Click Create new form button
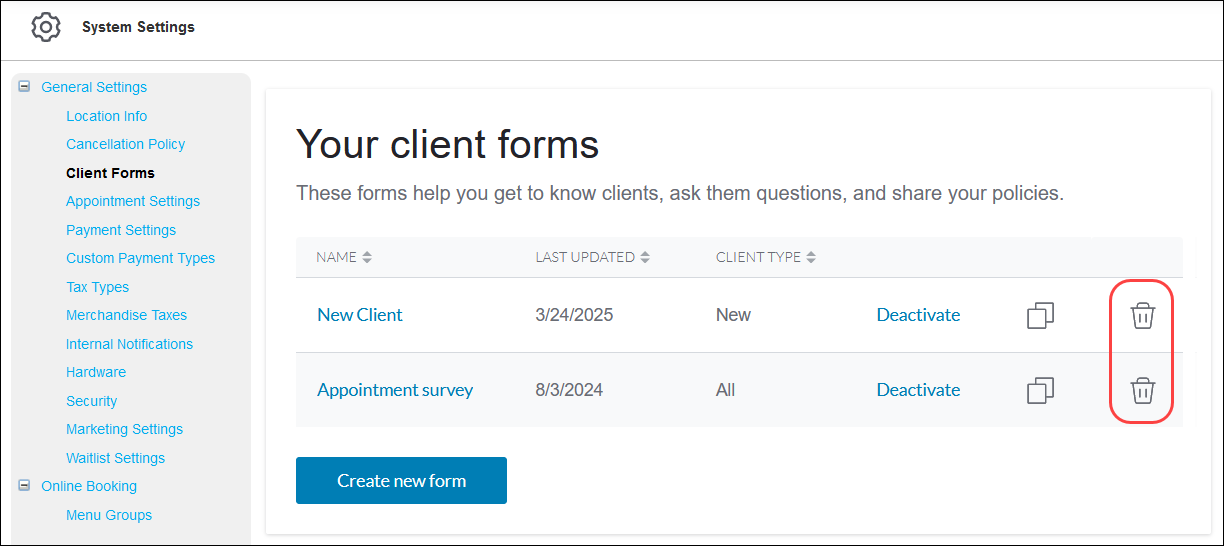1224x546 pixels. [401, 481]
